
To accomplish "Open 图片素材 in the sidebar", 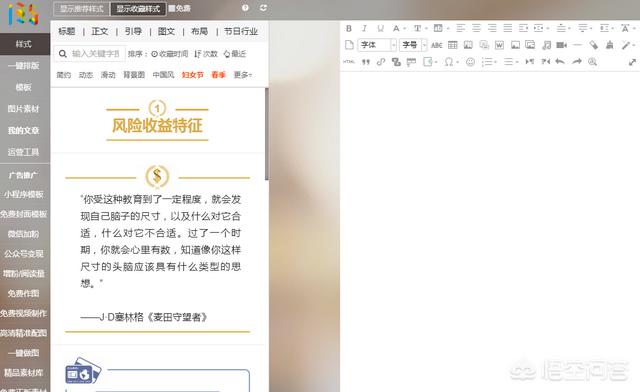I will coord(24,109).
